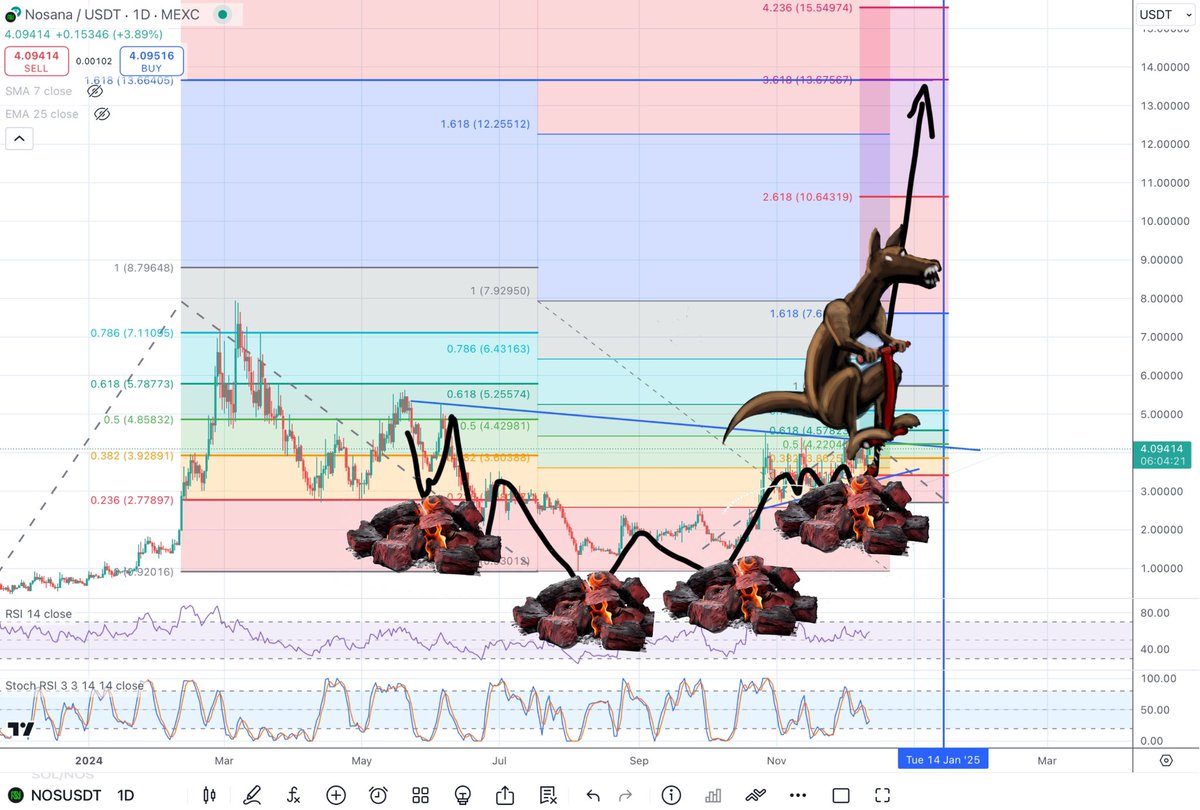Tap the 2024 year label on the time axis
1200x810 pixels.
90,760
